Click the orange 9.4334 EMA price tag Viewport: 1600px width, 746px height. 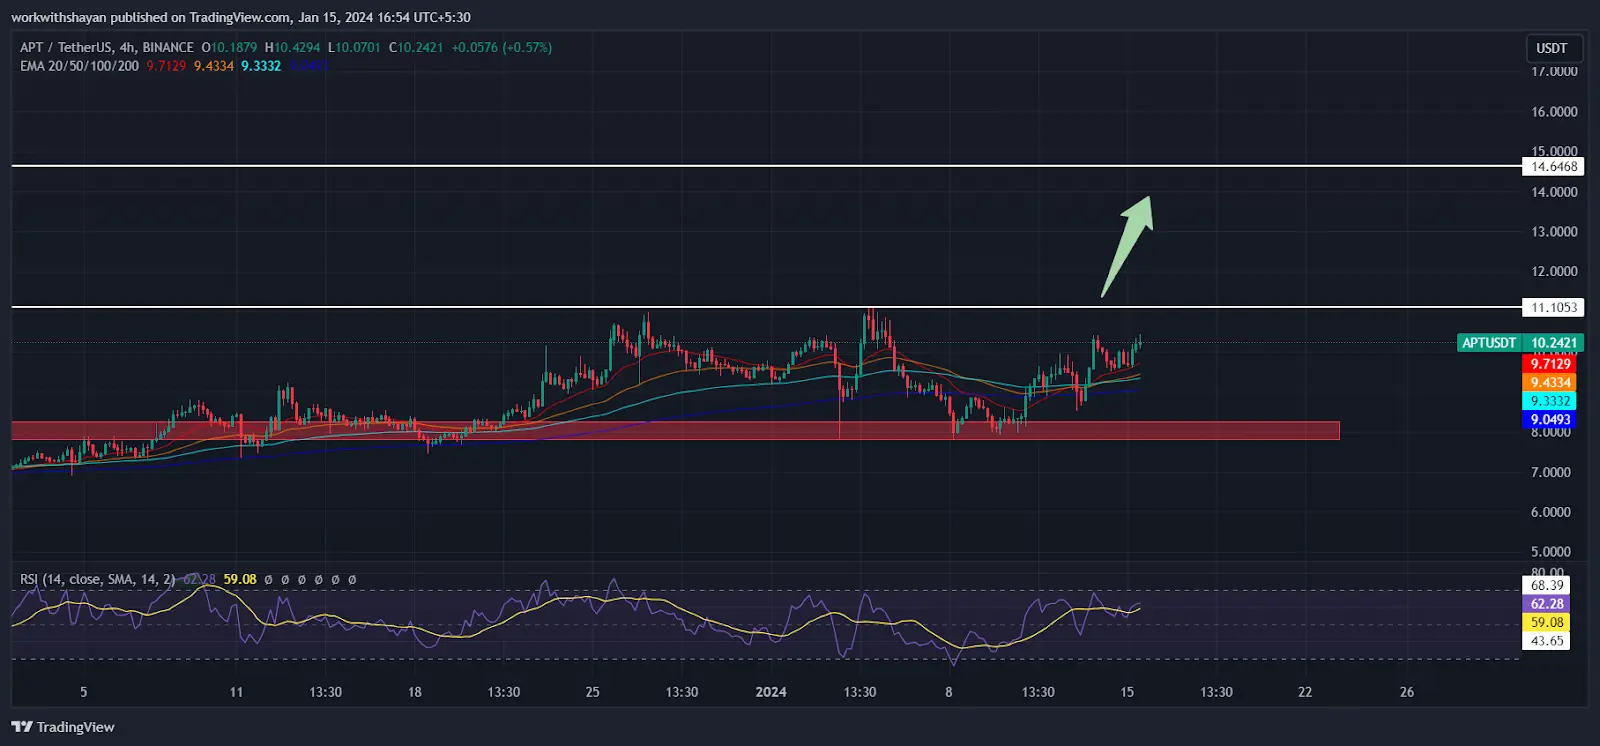pyautogui.click(x=1550, y=383)
